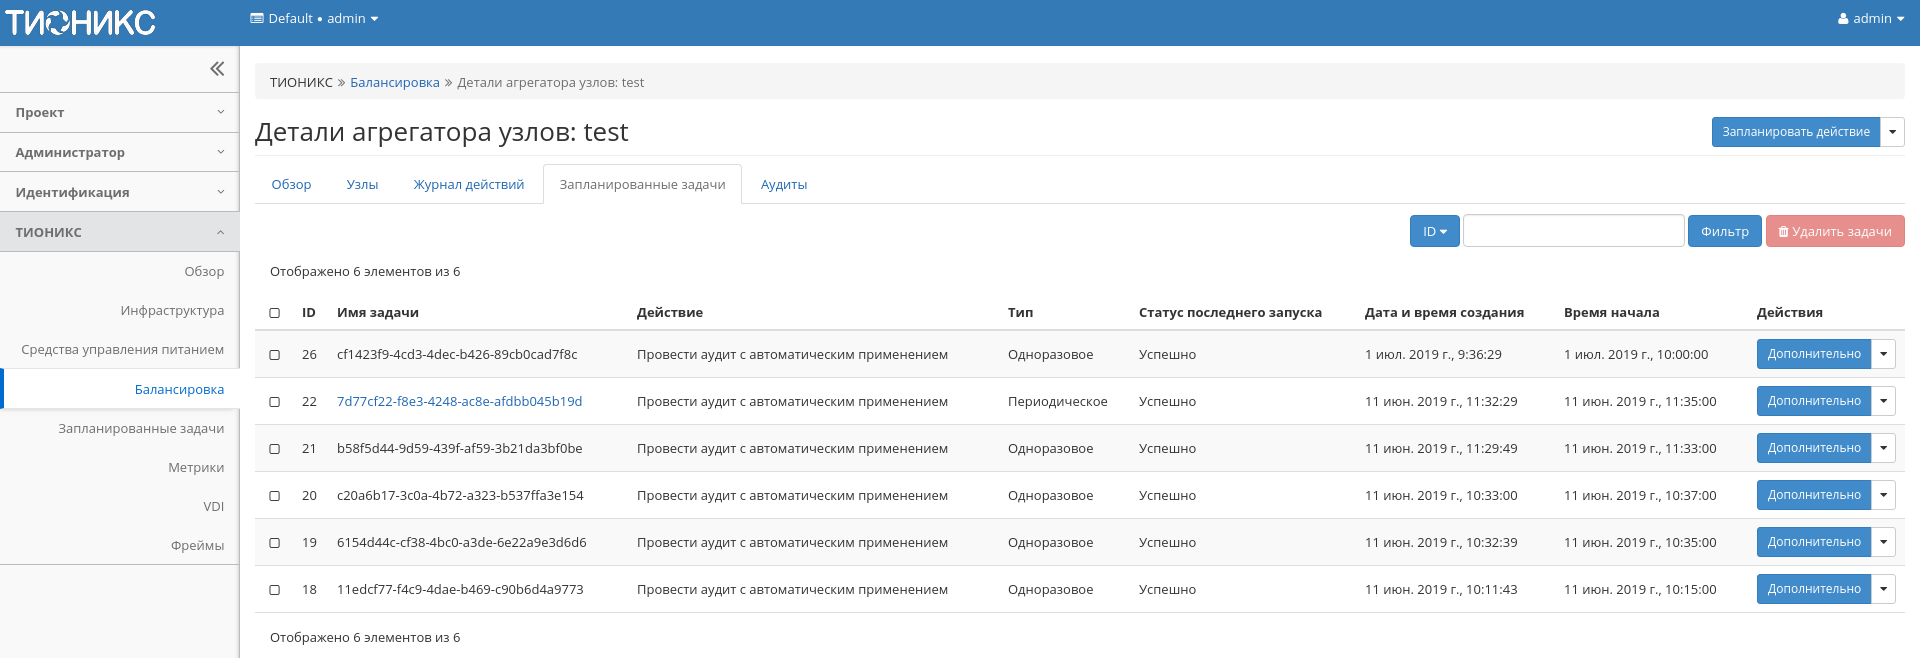
Task: Click the Фильтр button
Action: click(1724, 232)
